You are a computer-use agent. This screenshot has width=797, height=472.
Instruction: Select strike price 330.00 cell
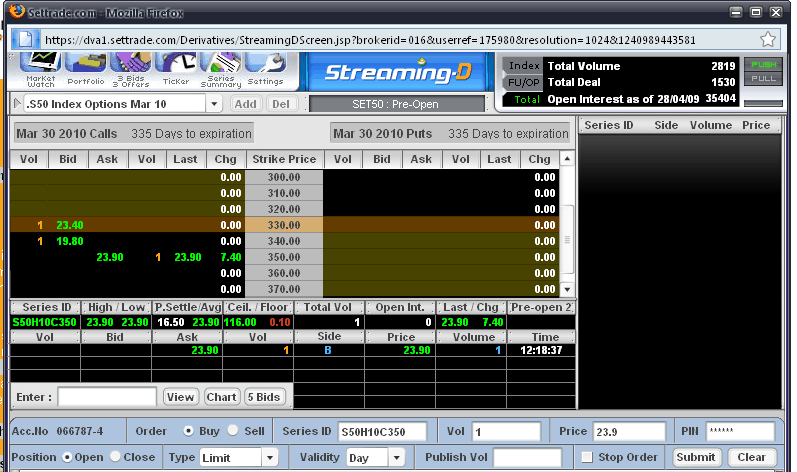point(284,225)
